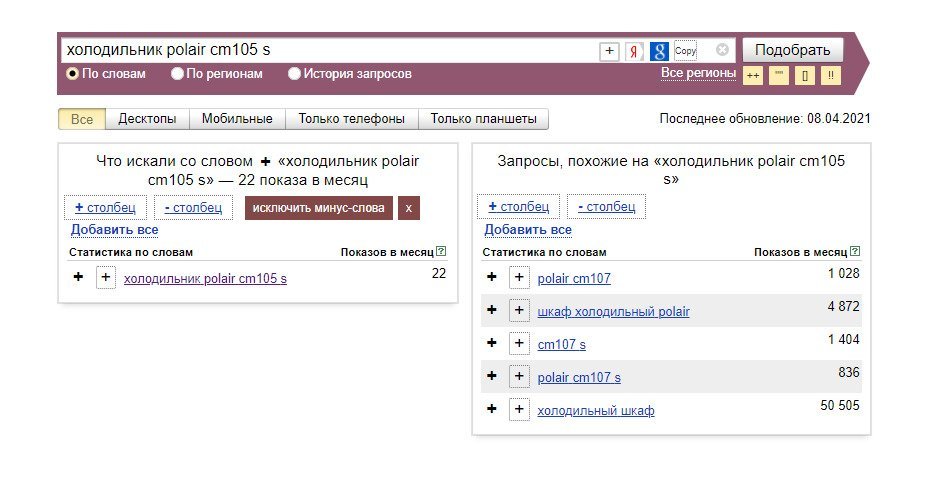This screenshot has width=952, height=492.
Task: Click the 'x' button next to минус-слова
Action: pos(409,208)
